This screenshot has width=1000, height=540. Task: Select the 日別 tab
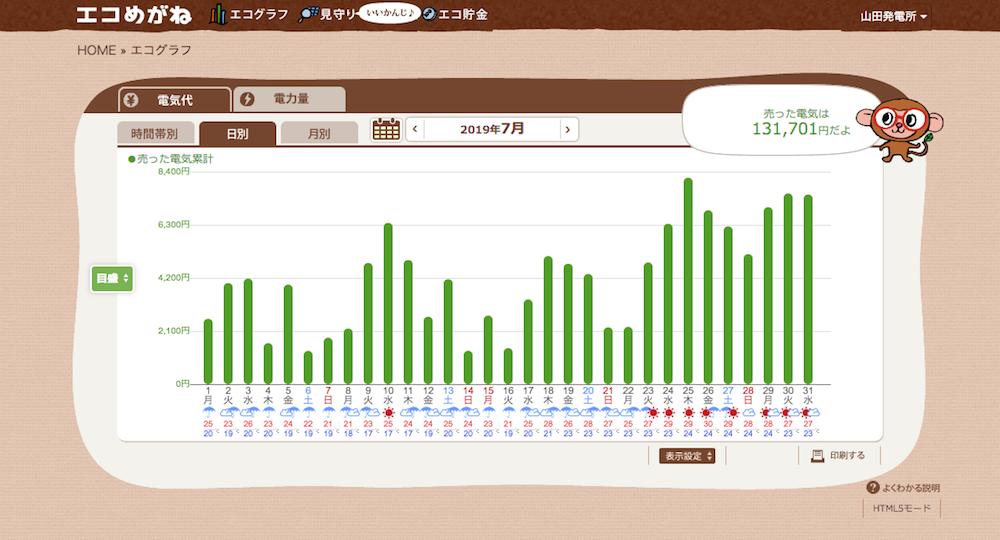tap(237, 134)
